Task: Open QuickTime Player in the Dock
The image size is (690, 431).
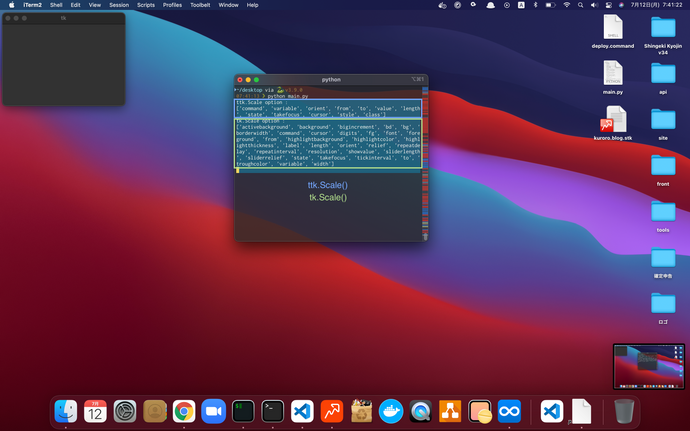Action: click(420, 411)
